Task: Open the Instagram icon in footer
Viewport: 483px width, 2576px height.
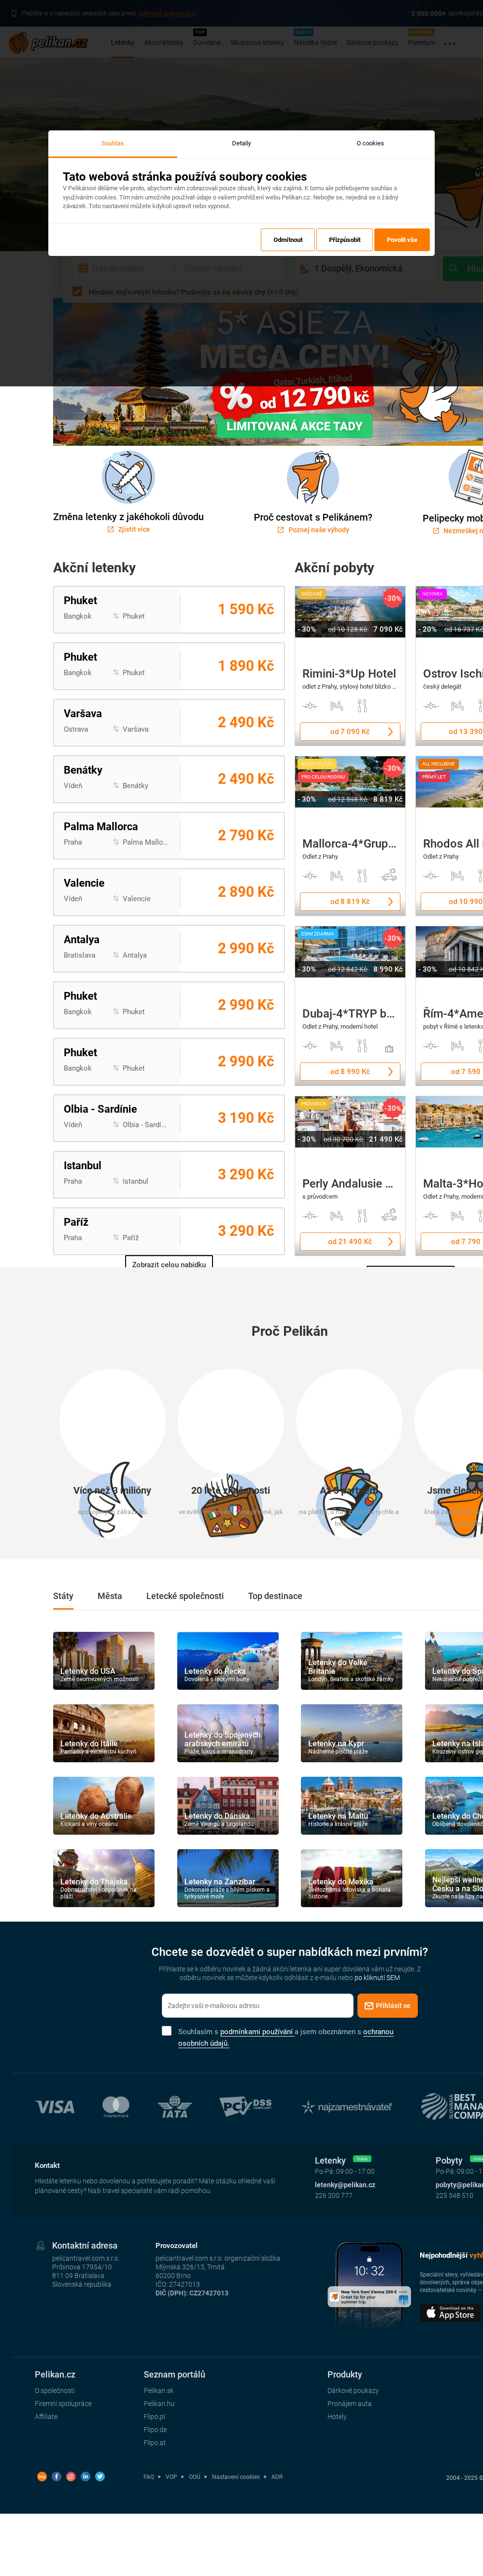Action: [71, 2476]
